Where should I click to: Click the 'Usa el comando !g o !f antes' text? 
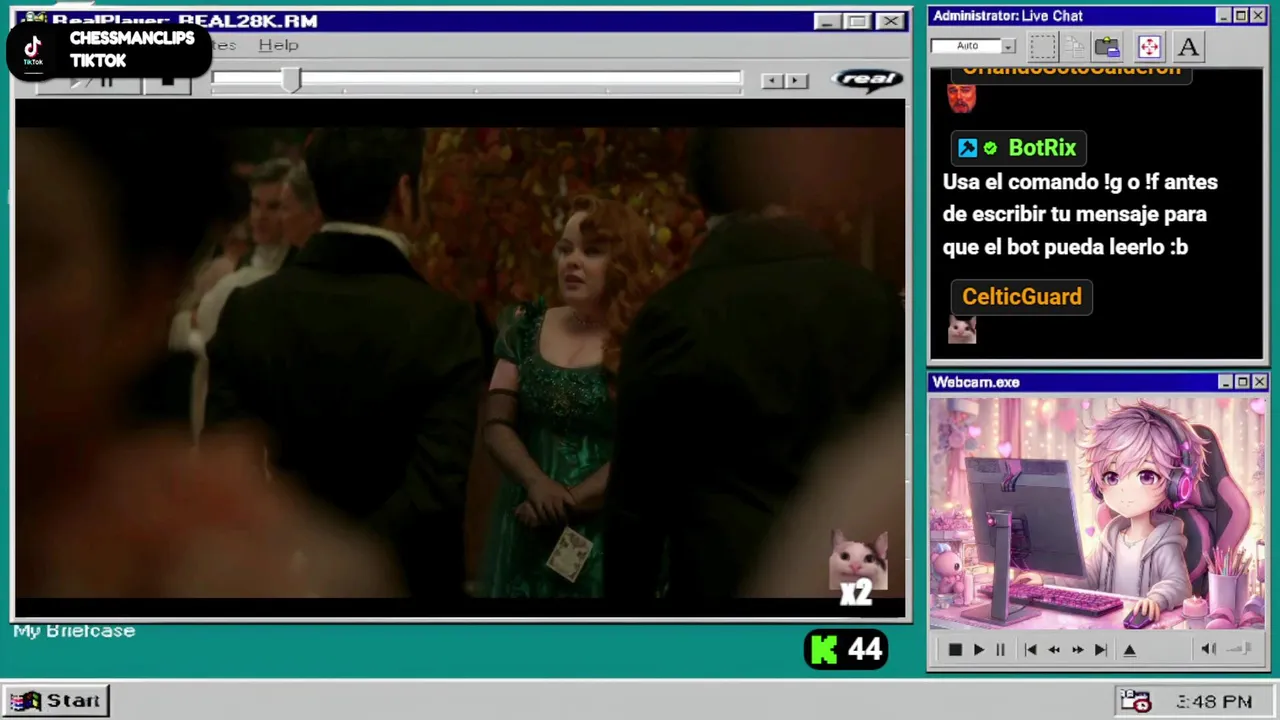(1080, 182)
